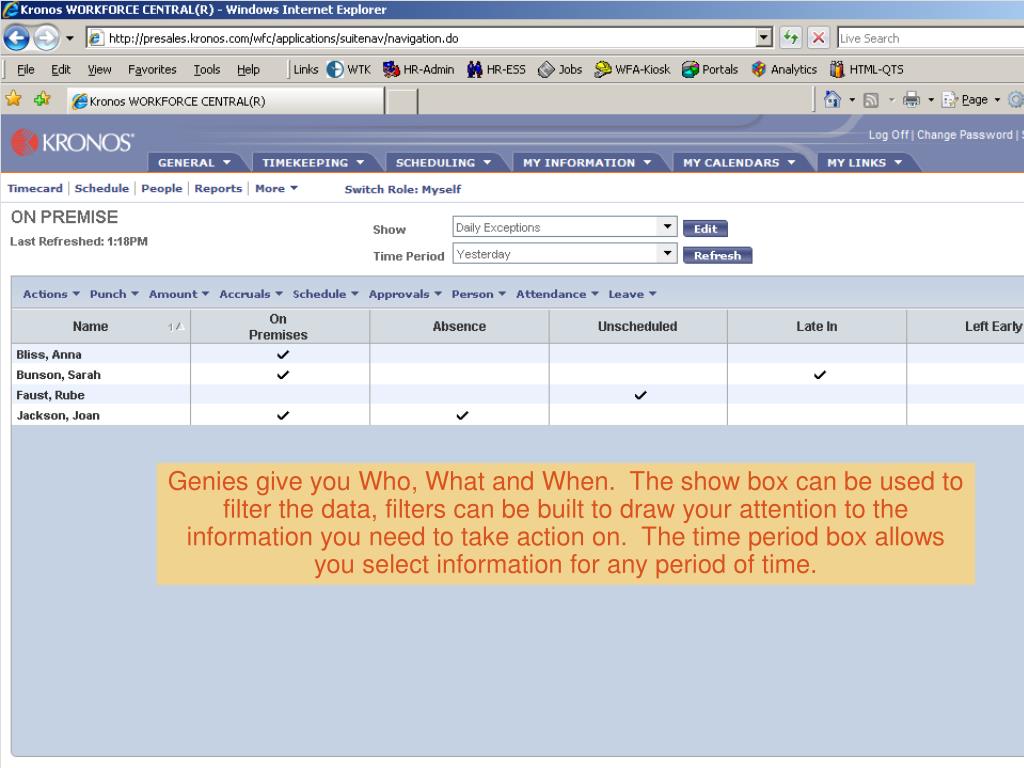1024x768 pixels.
Task: Open the More dropdown in navigation links
Action: tap(276, 188)
